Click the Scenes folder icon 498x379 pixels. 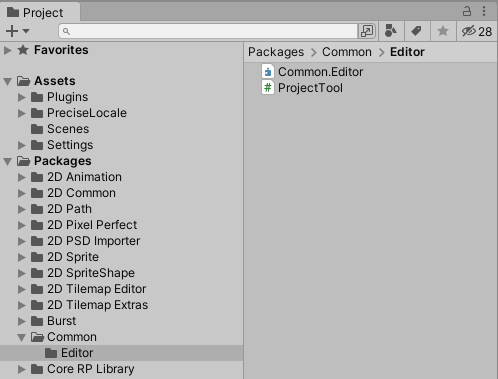point(37,129)
